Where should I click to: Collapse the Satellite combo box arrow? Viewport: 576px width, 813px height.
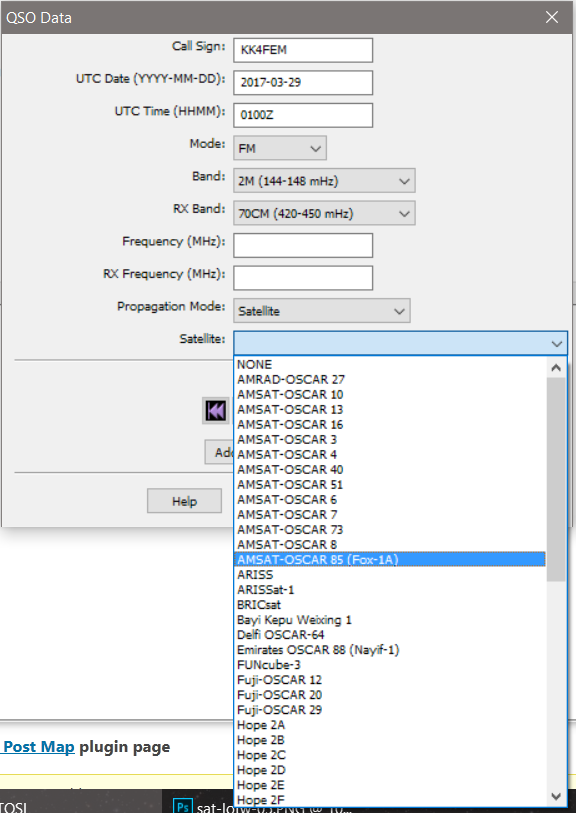(557, 344)
